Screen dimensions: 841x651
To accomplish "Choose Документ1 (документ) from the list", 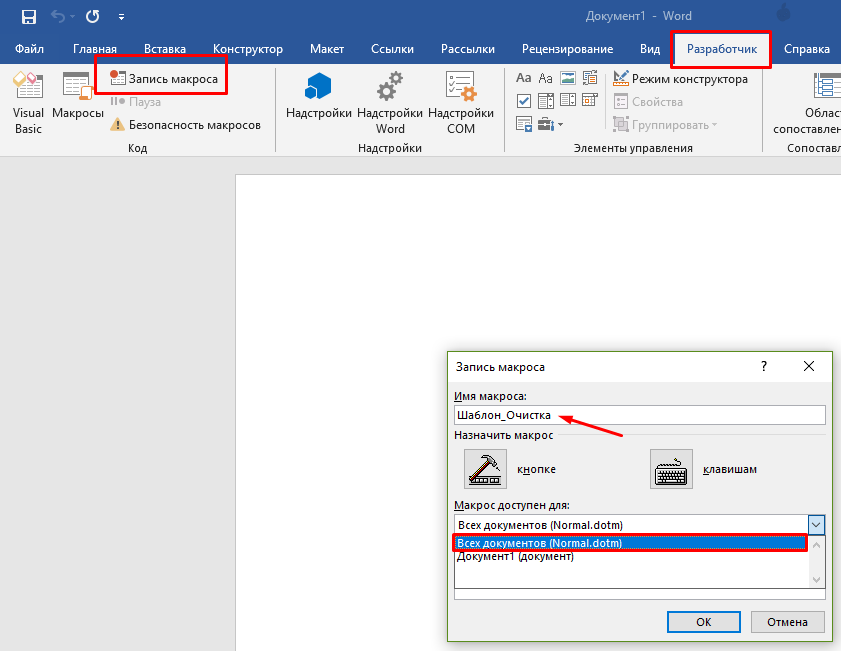I will point(515,557).
